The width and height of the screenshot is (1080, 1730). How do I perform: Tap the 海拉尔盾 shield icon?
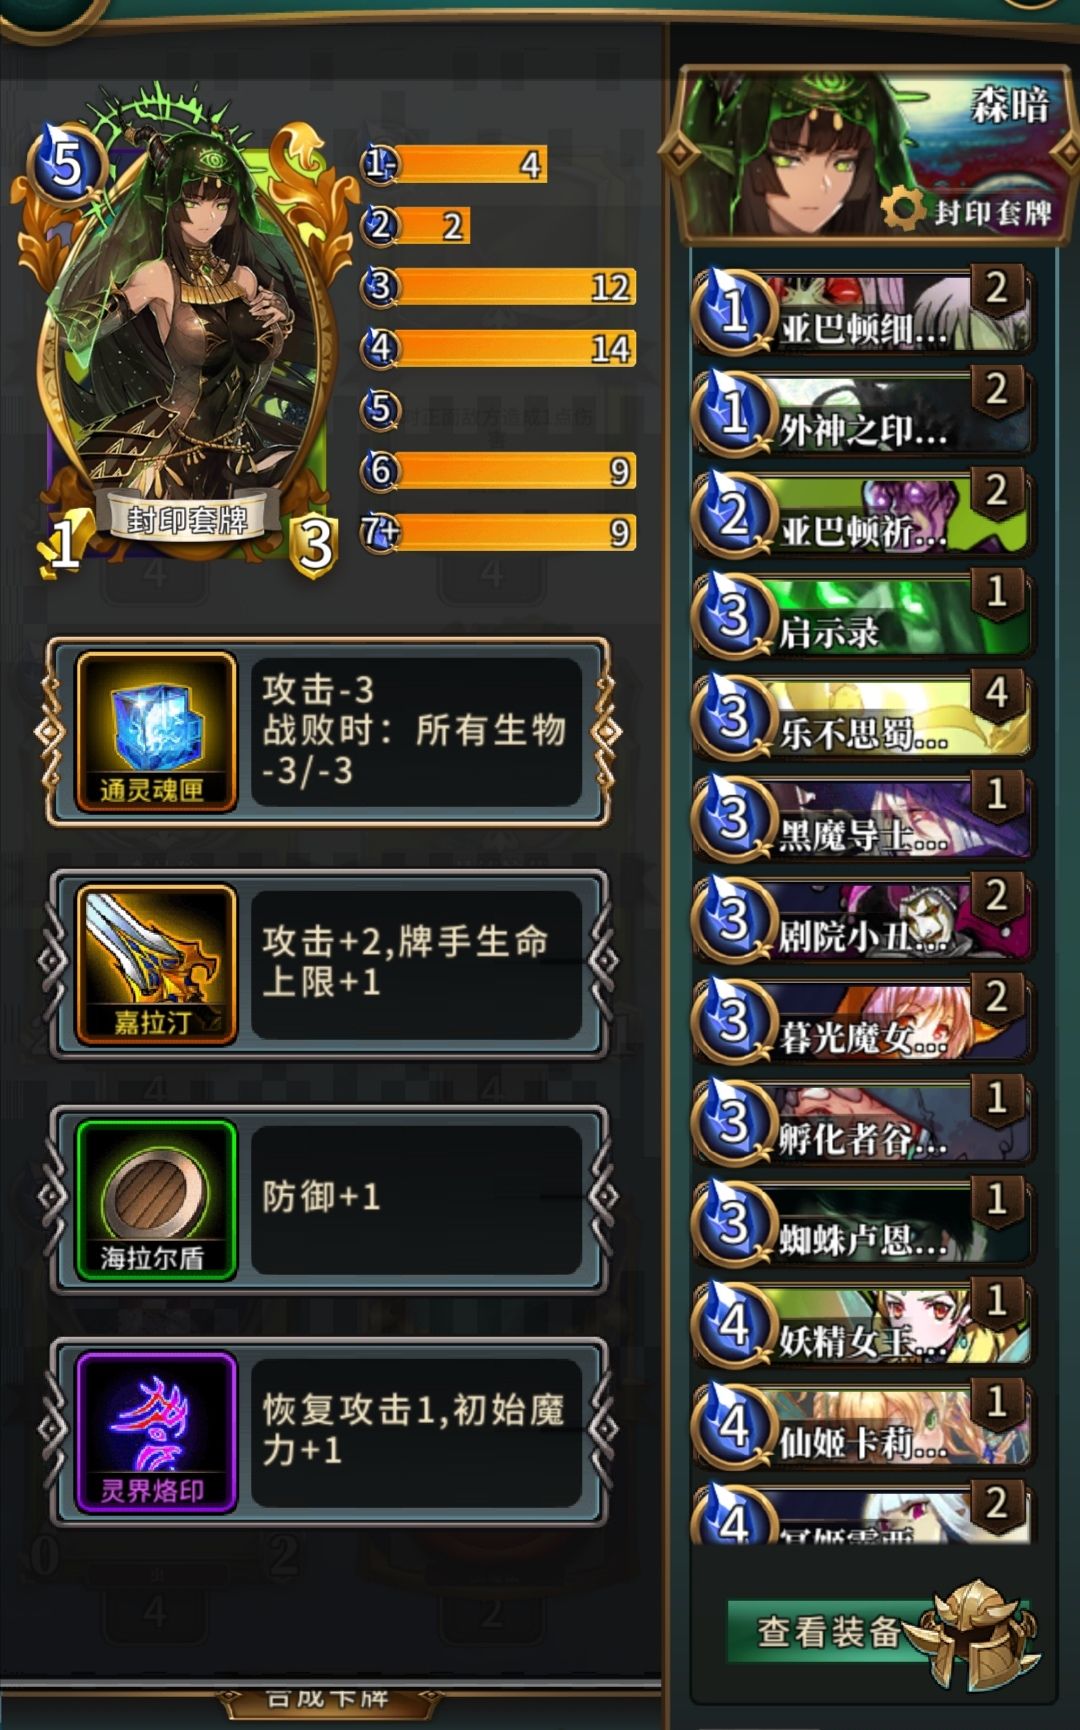(156, 1199)
